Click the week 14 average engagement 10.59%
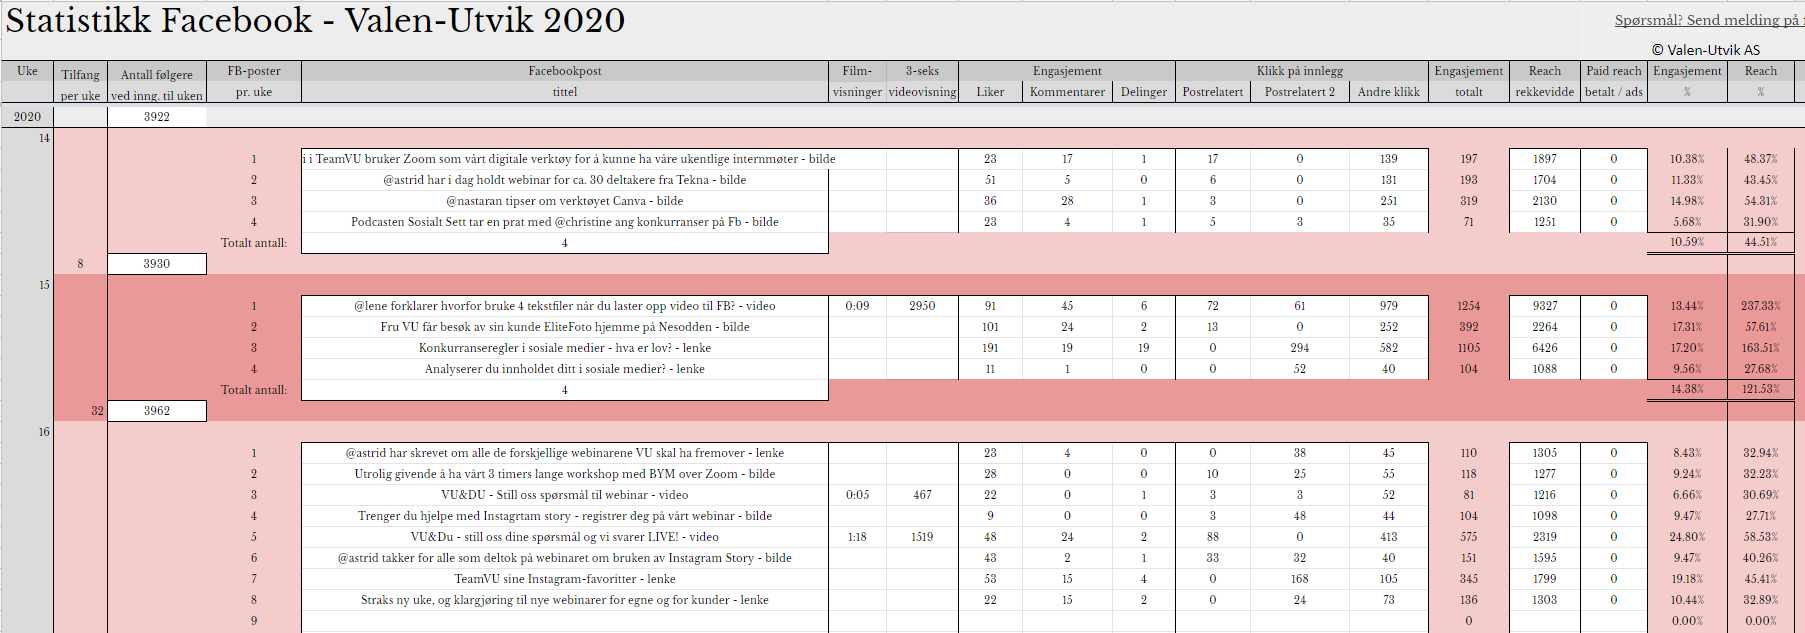The image size is (1805, 633). click(1686, 242)
